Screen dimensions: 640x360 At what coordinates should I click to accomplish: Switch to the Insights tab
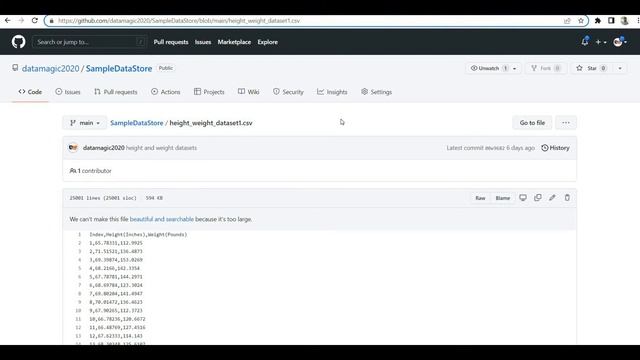tap(332, 92)
